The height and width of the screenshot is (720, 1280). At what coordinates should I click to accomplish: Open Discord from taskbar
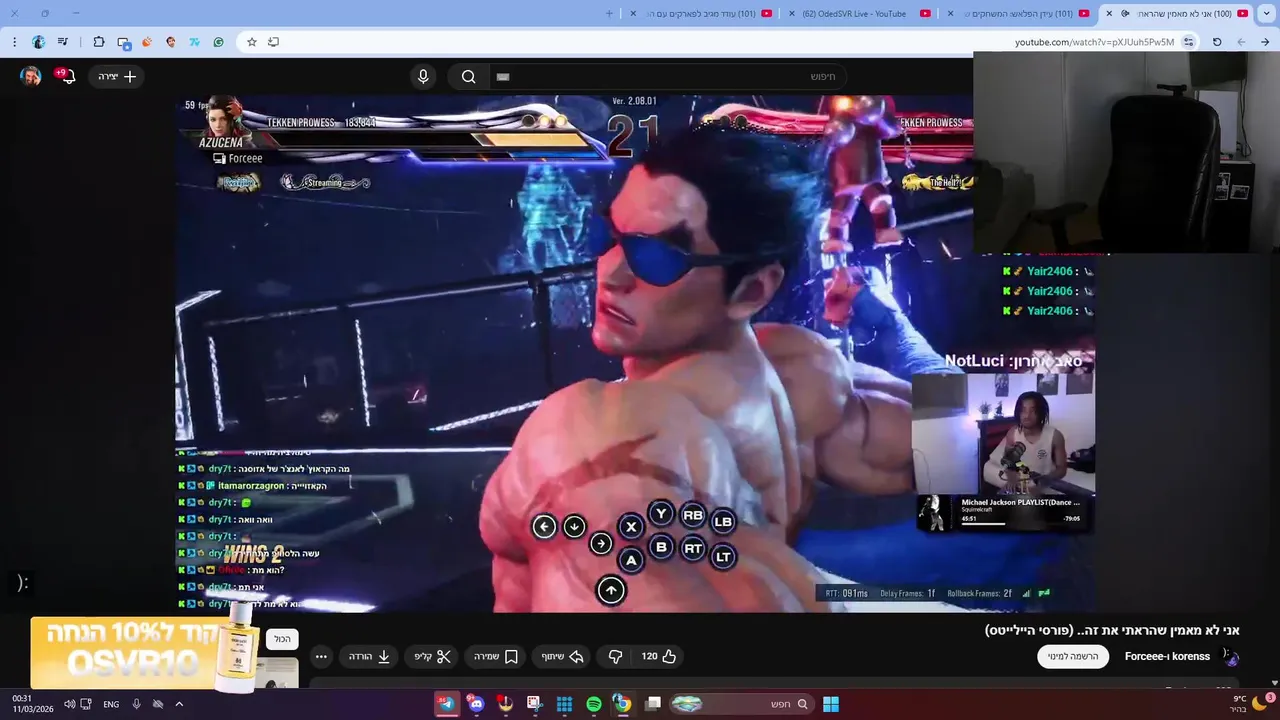[476, 704]
